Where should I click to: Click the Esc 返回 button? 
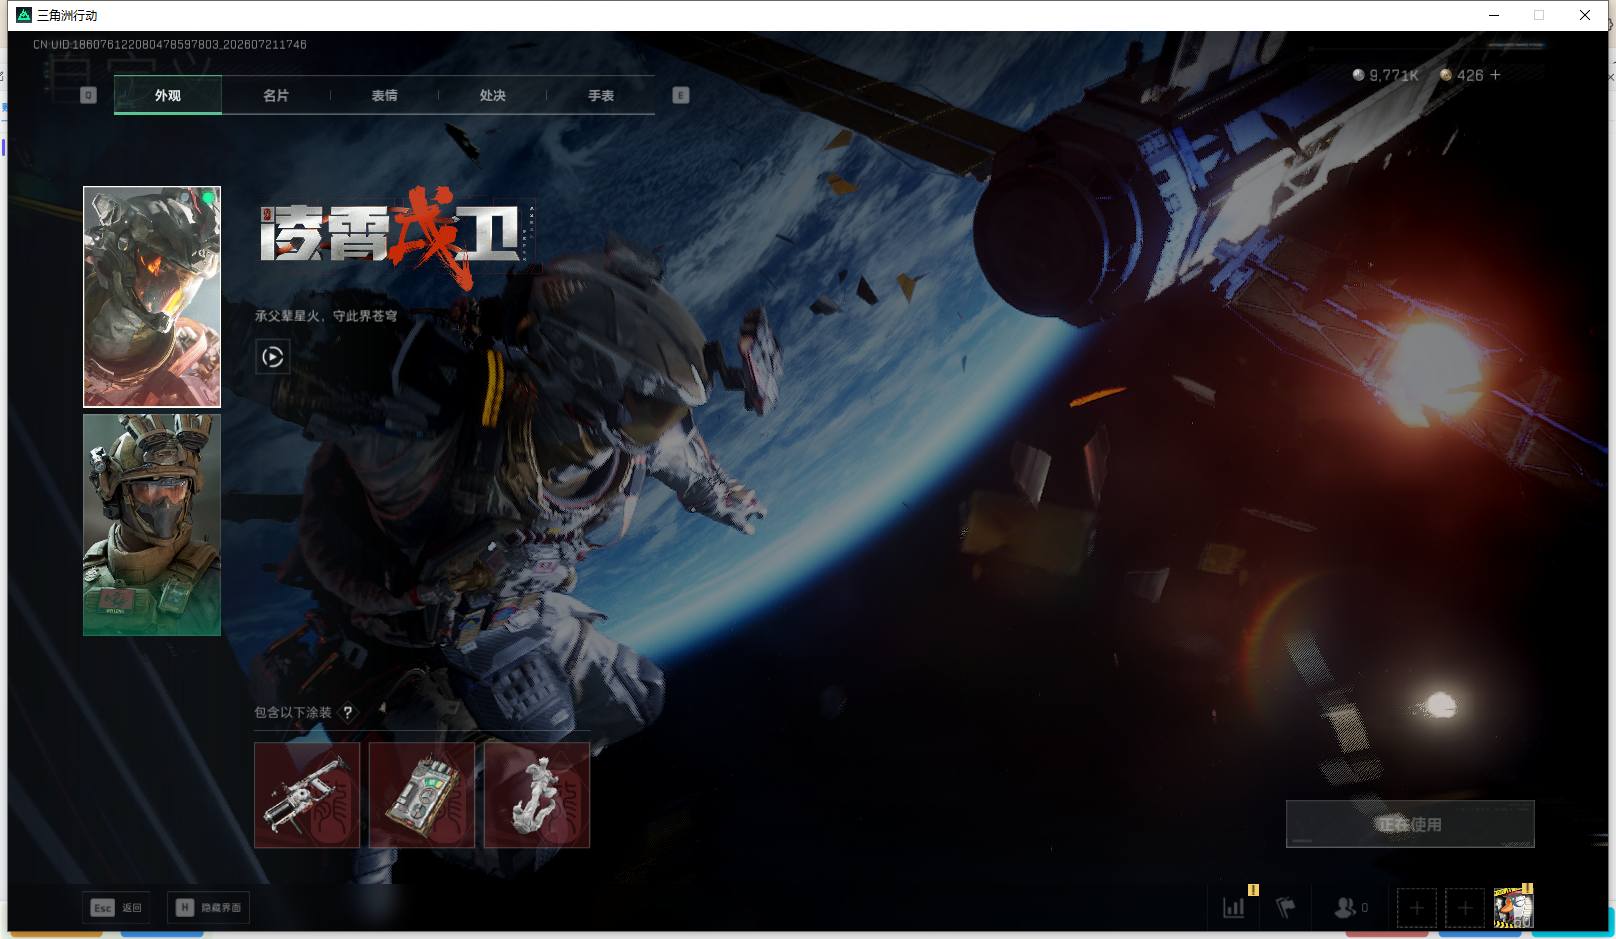117,907
